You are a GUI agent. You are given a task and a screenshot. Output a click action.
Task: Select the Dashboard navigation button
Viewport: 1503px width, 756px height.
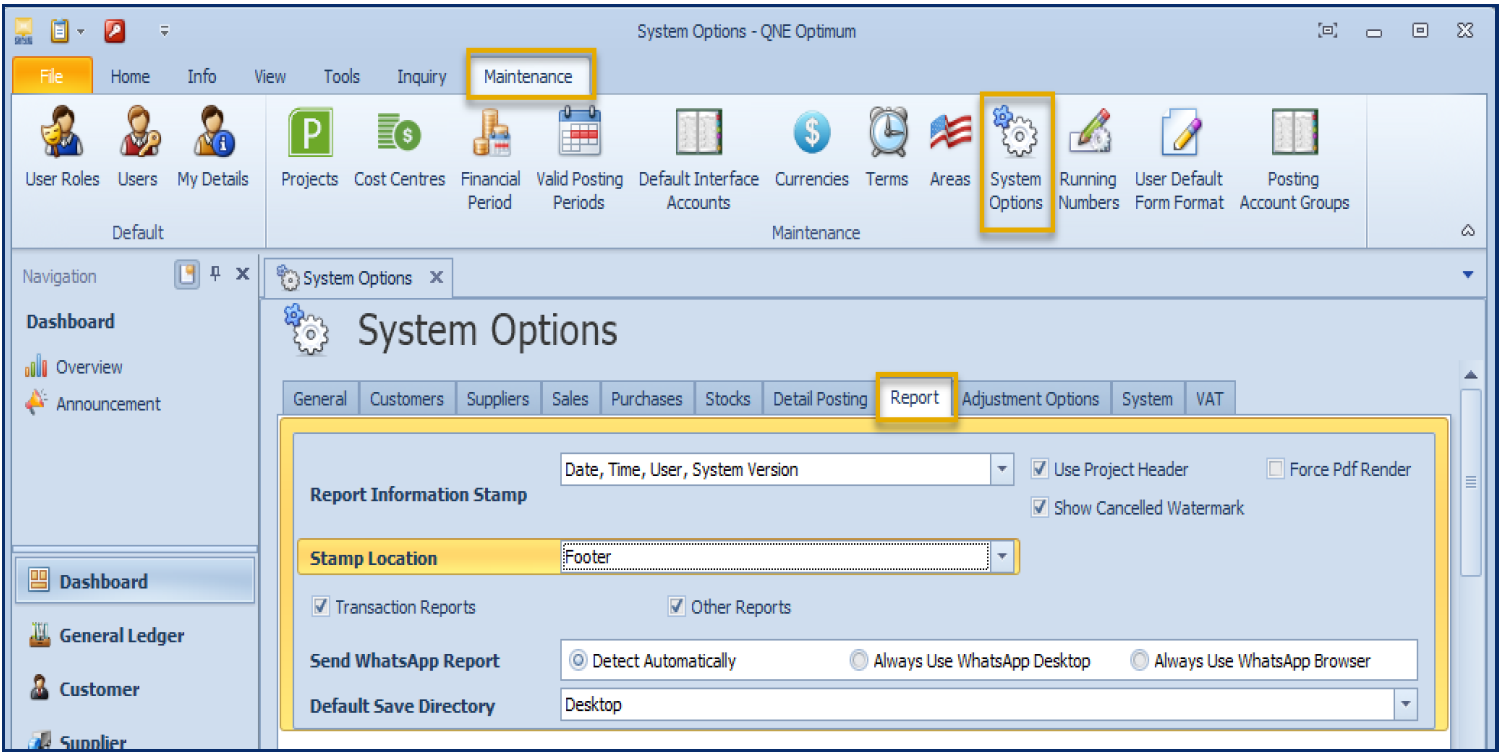coord(134,581)
